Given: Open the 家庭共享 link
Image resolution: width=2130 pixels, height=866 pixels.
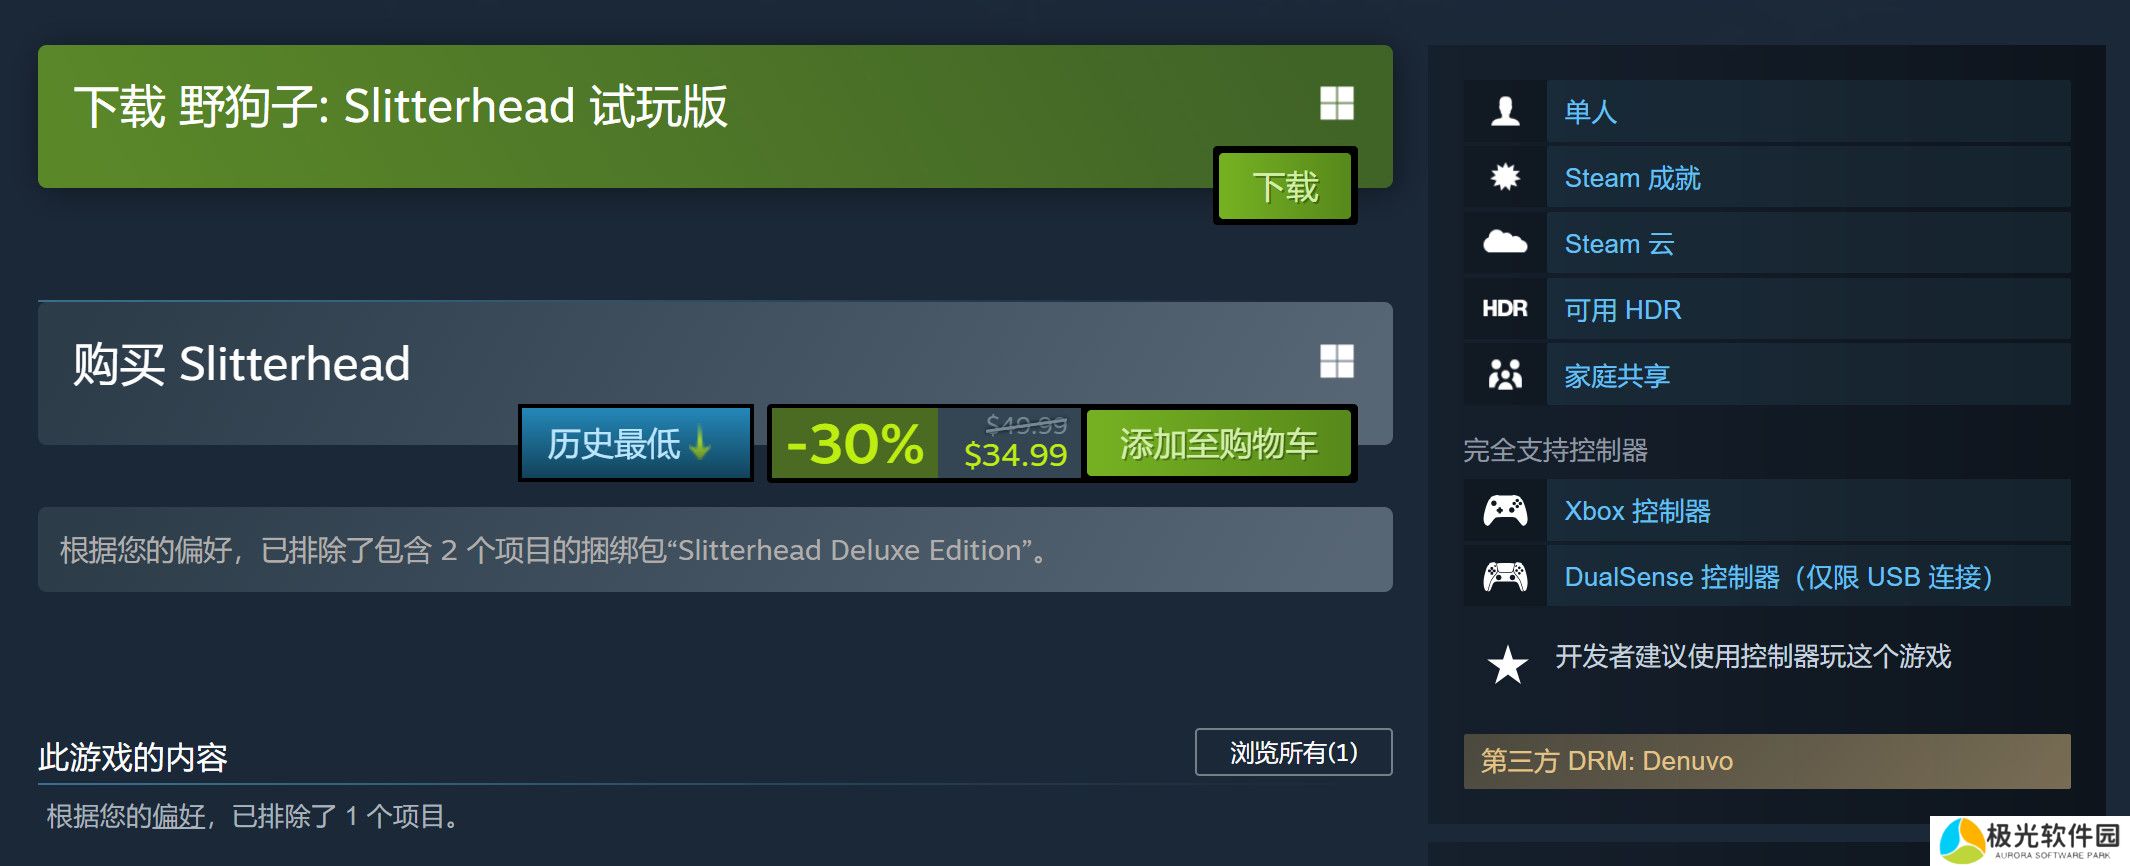Looking at the screenshot, I should tap(1617, 376).
